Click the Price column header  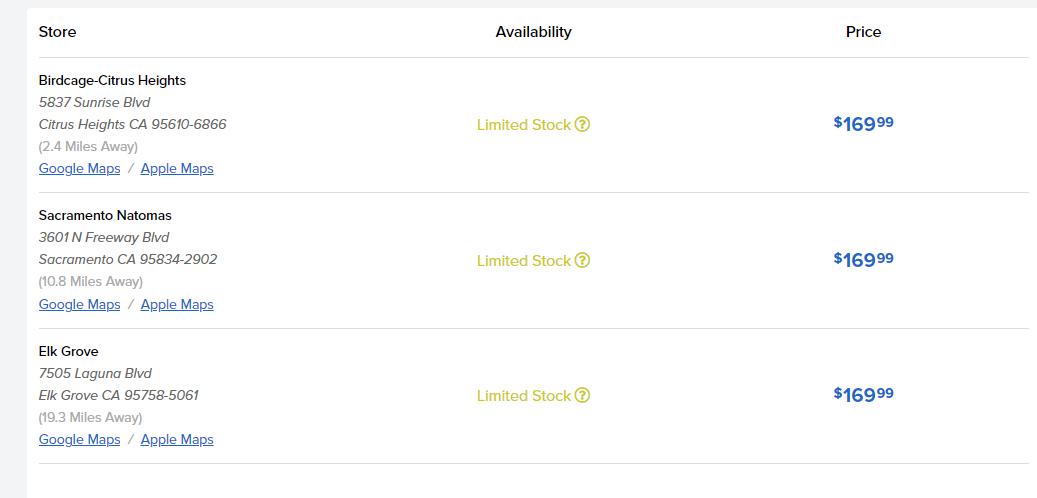click(863, 32)
